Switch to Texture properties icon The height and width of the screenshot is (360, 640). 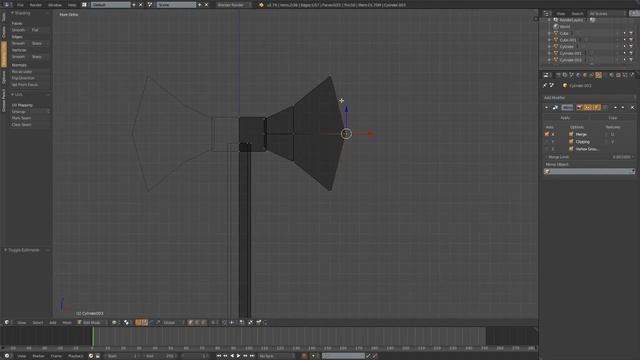click(618, 75)
